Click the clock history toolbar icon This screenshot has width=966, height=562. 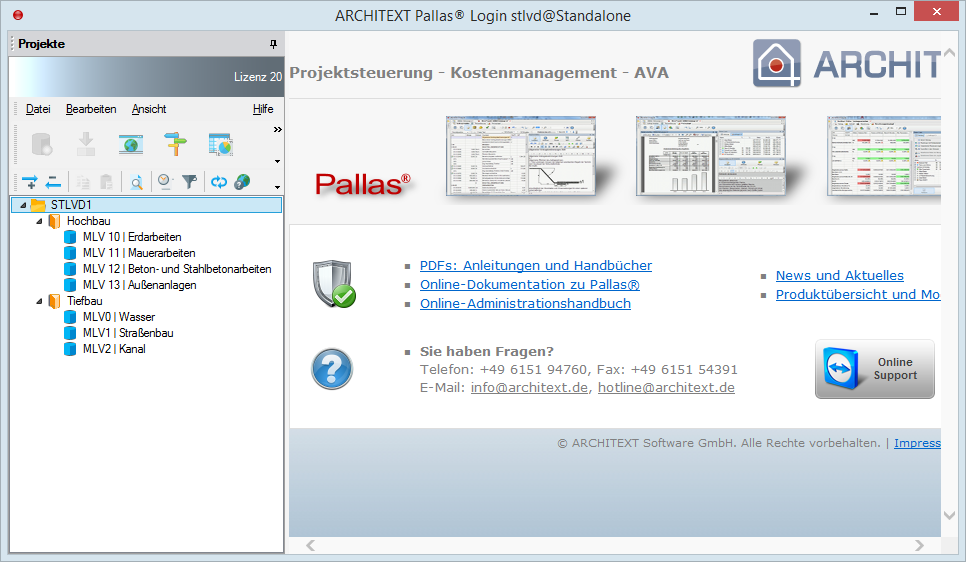[x=164, y=181]
